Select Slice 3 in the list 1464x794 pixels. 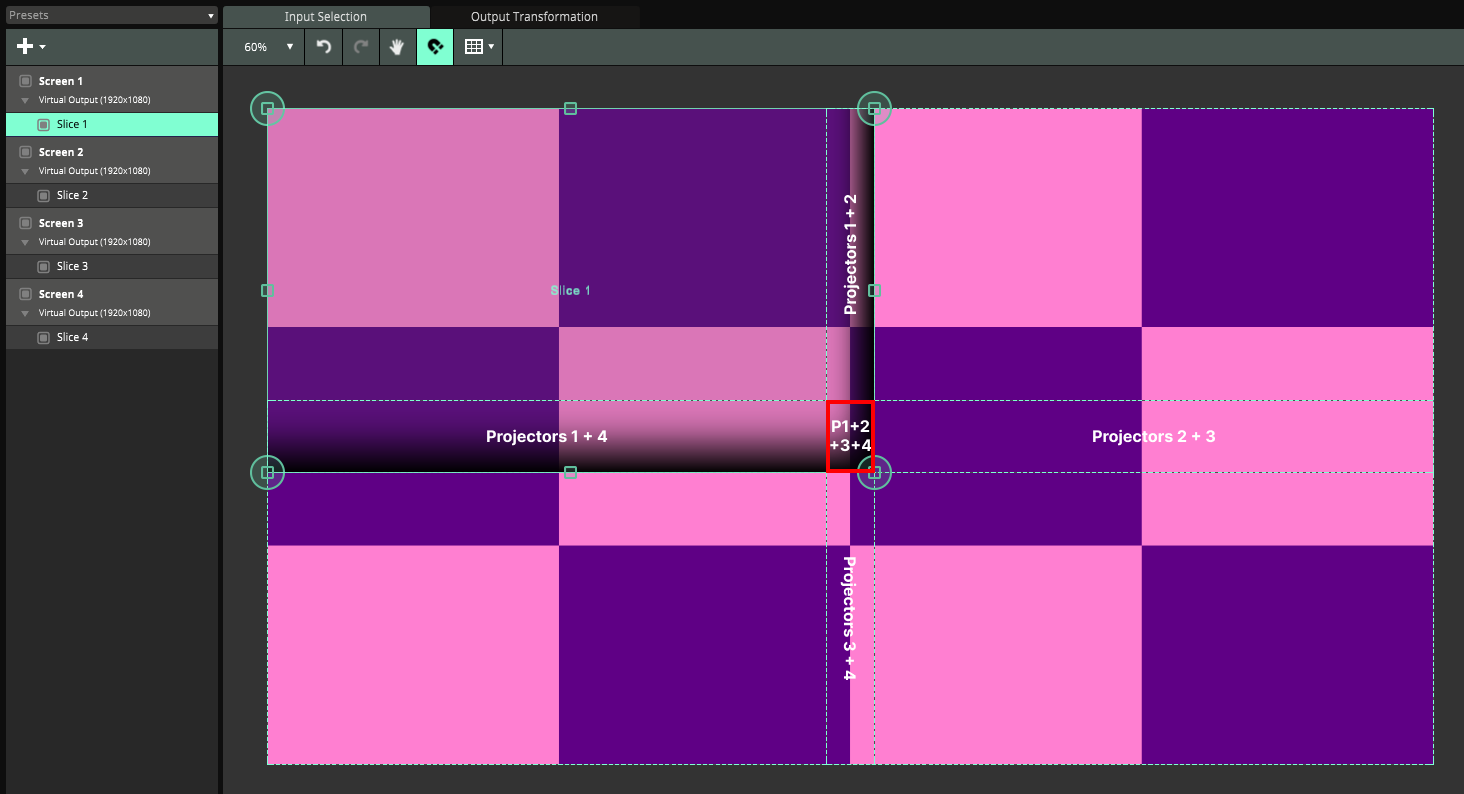pyautogui.click(x=72, y=266)
